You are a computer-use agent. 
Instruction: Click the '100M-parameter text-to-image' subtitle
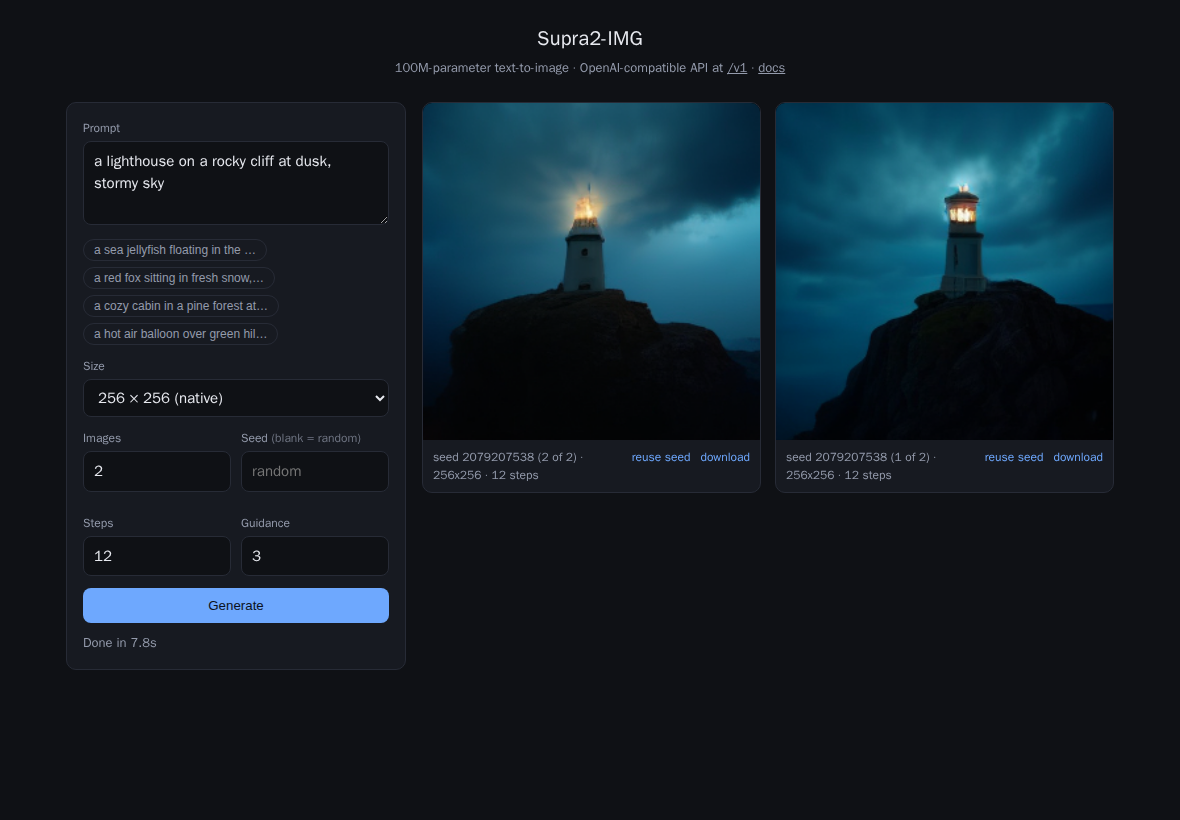(482, 68)
